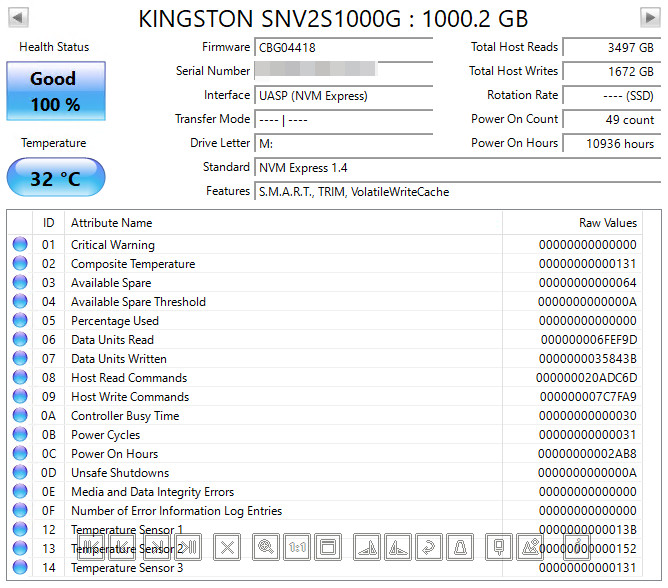
Task: Go to the previous disk with the left arrow
Action: pos(18,18)
